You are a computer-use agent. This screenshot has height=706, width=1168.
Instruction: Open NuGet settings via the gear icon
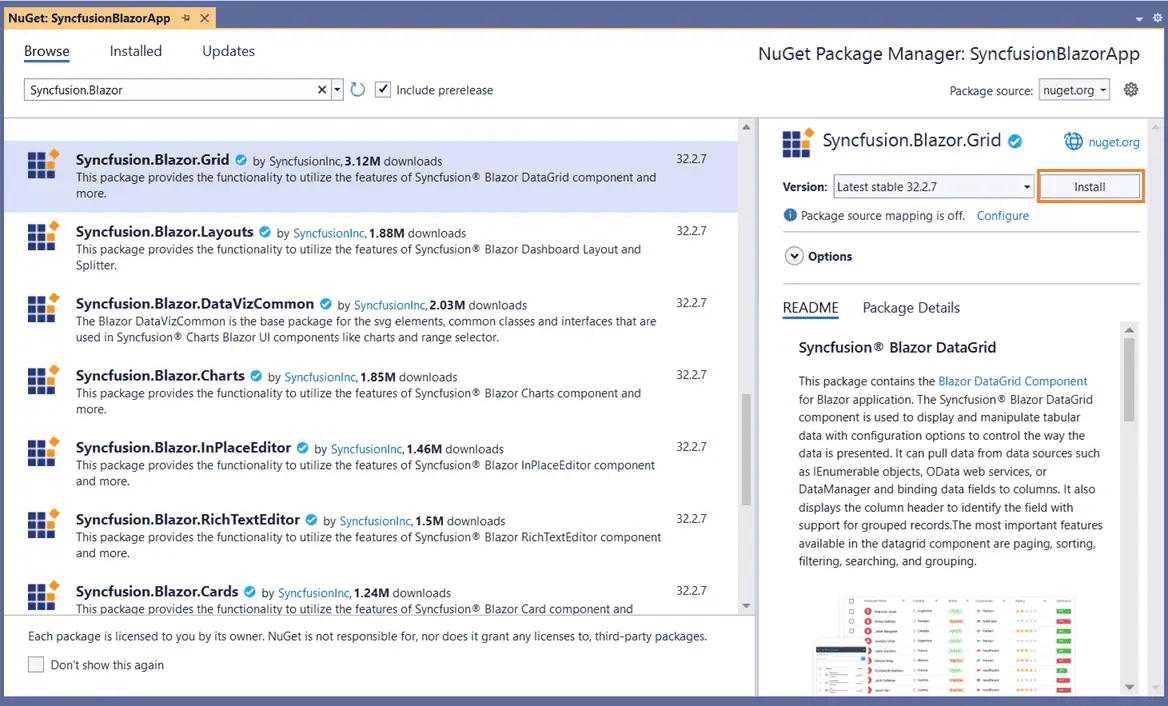coord(1130,89)
